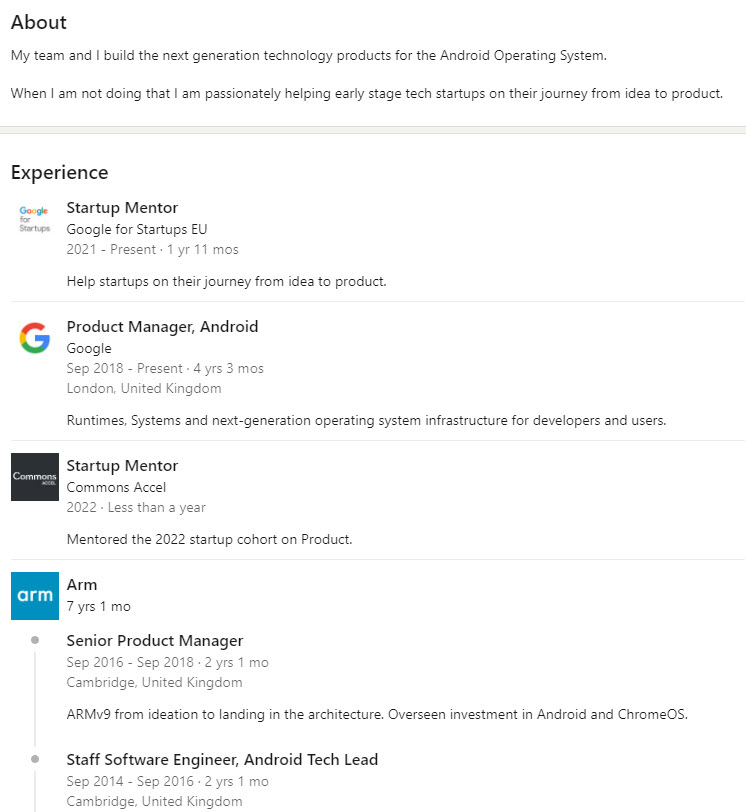Open Staff Software Engineer, Android Tech Lead role
Image resolution: width=746 pixels, height=812 pixels.
click(x=222, y=760)
